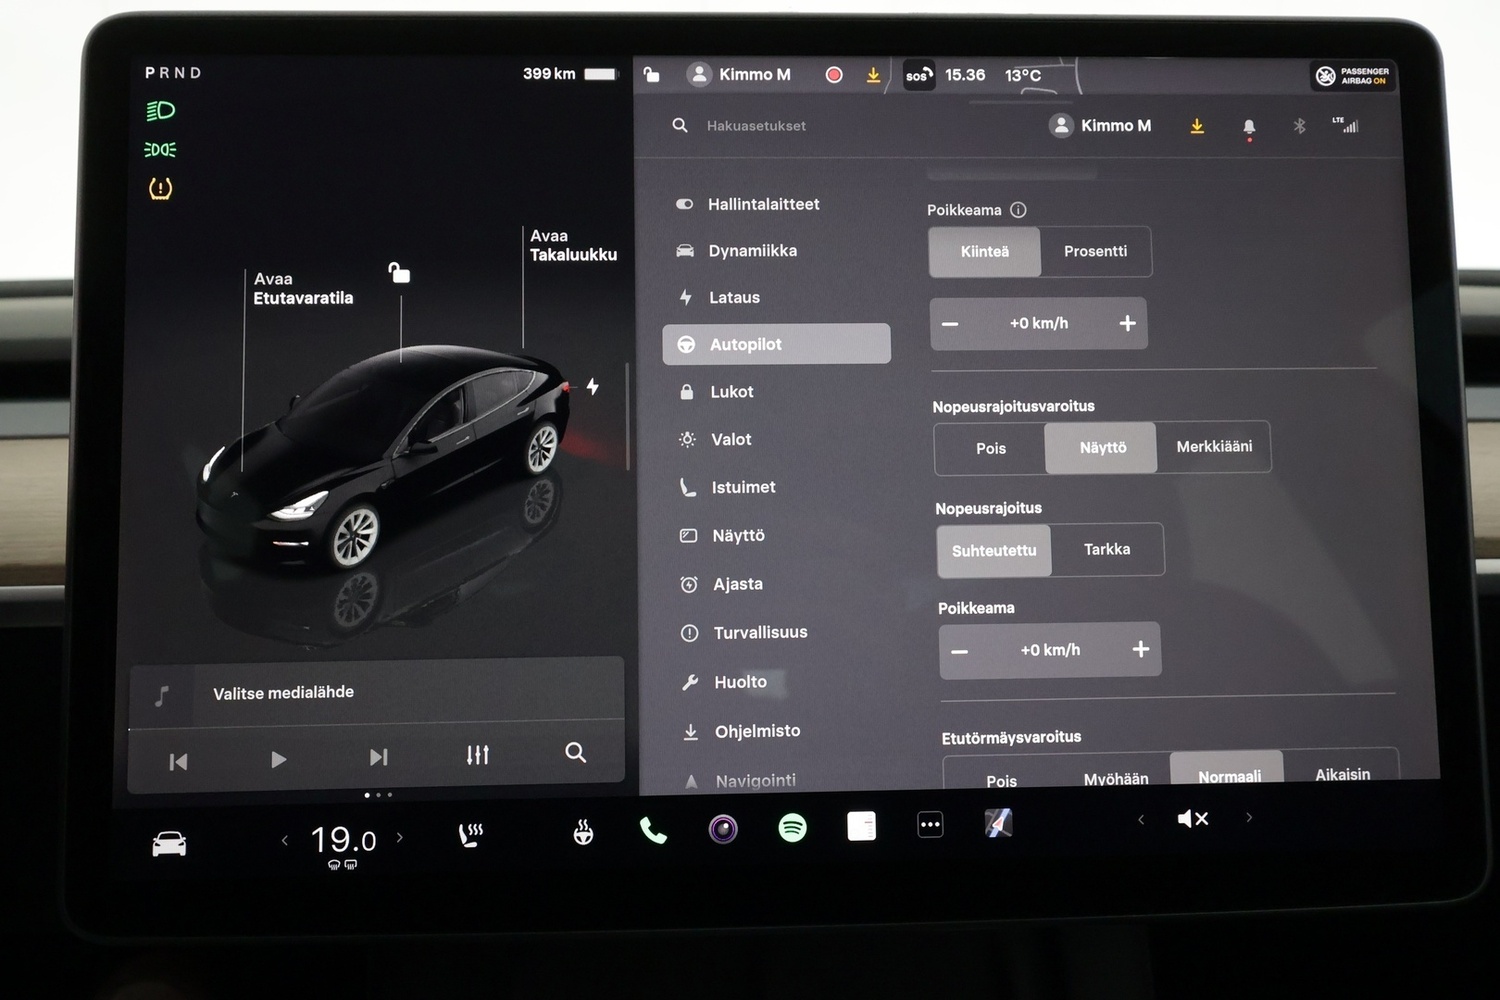Choose Tarkka speed limit option
Viewport: 1500px width, 1000px height.
point(1107,549)
